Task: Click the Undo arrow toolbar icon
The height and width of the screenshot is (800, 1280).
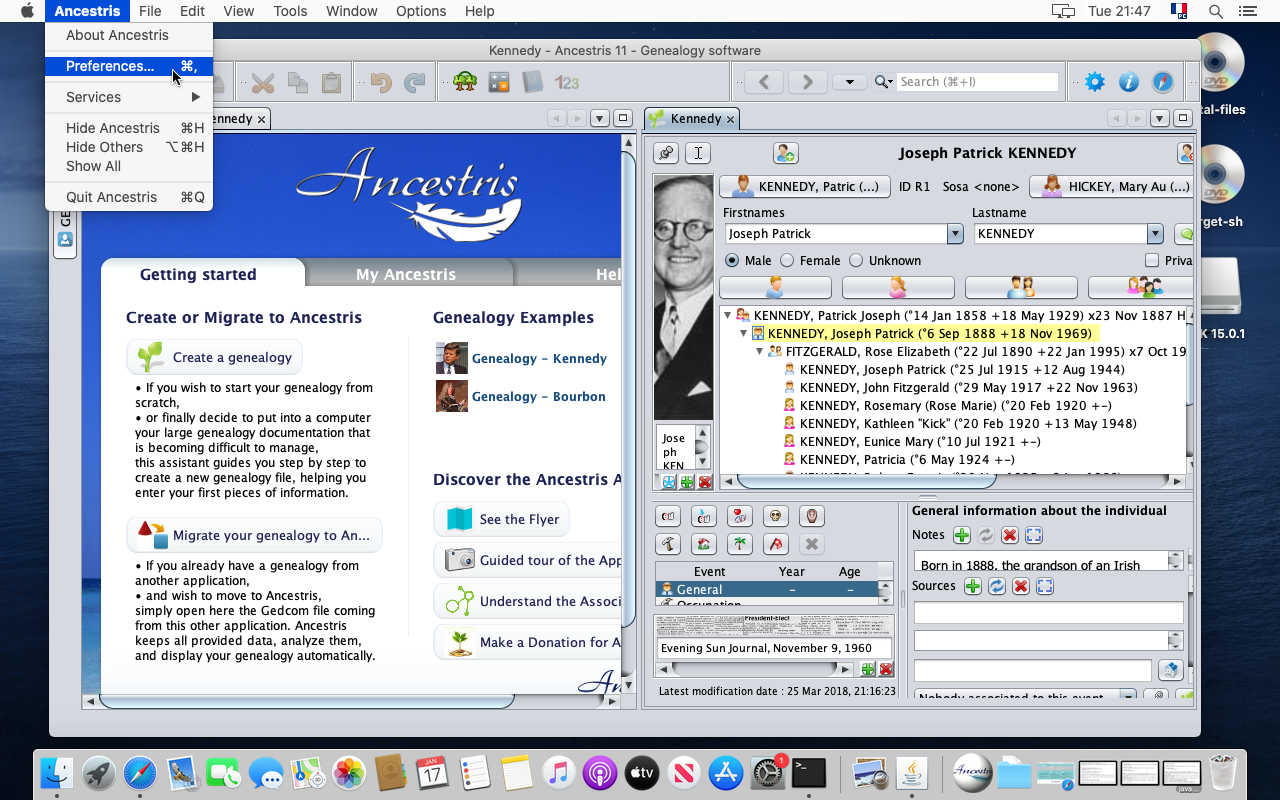Action: [x=381, y=82]
